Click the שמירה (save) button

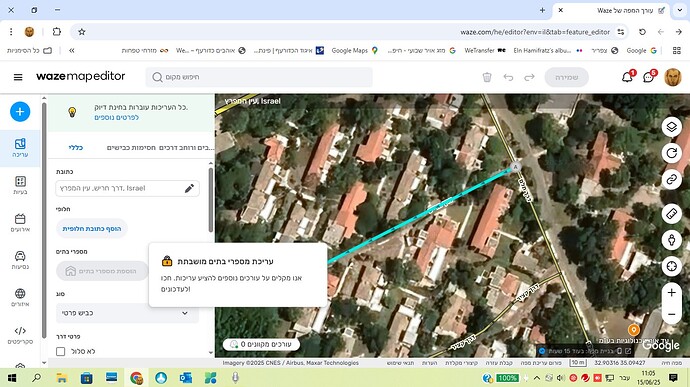566,77
